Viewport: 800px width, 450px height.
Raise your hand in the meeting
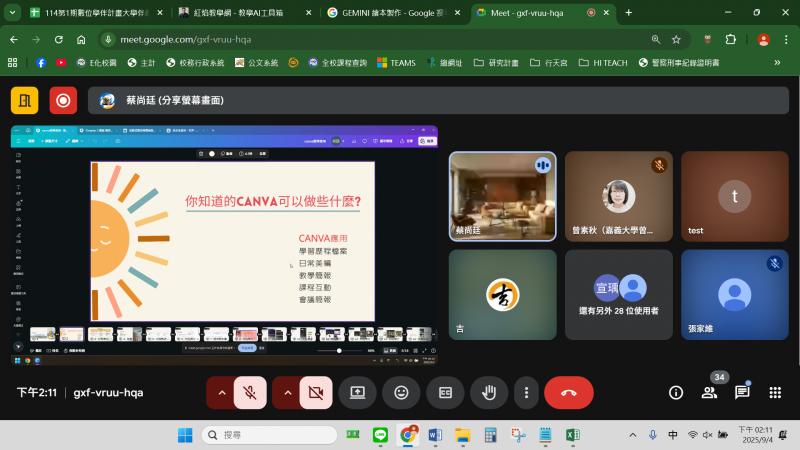(489, 393)
